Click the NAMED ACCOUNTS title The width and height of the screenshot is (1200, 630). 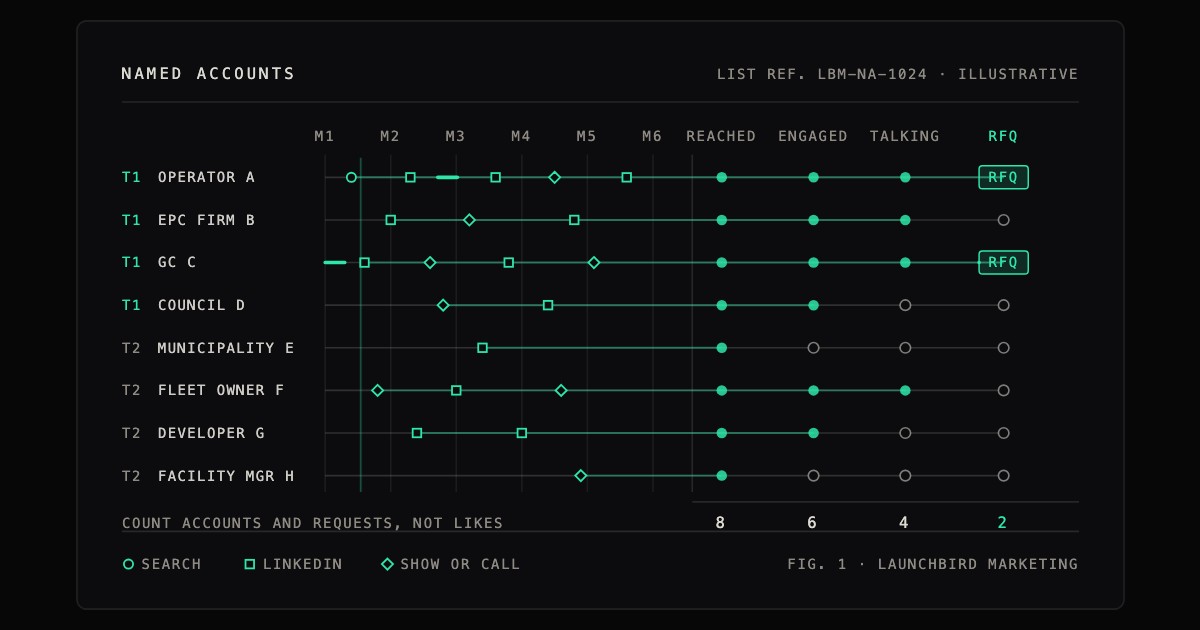[x=209, y=74]
